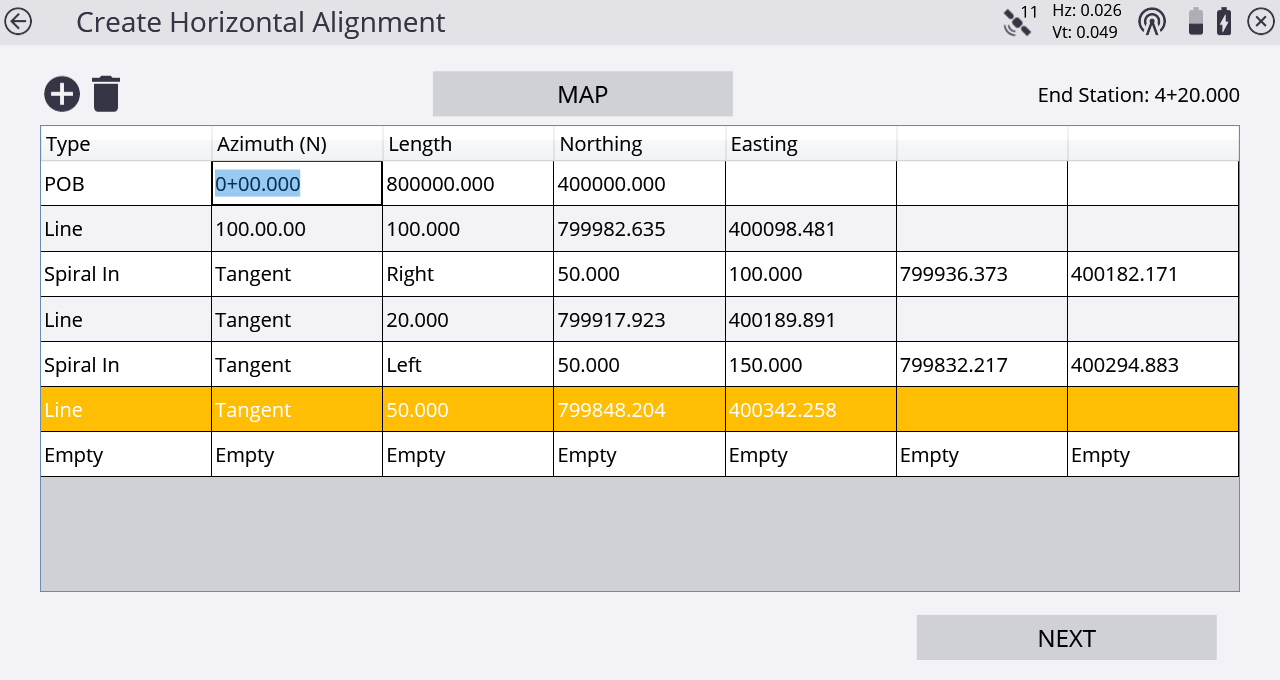Screen dimensions: 1280x680
Task: Click the back arrow icon
Action: pos(19,21)
